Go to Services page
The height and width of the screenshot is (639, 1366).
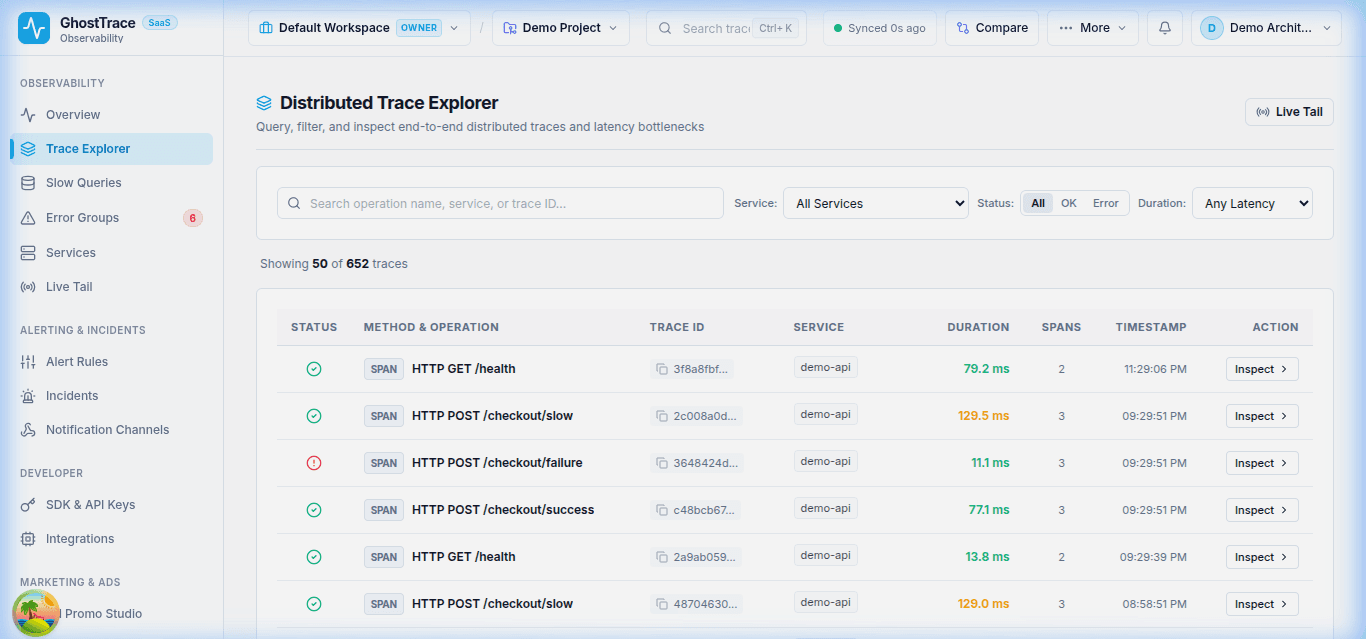pos(112,253)
